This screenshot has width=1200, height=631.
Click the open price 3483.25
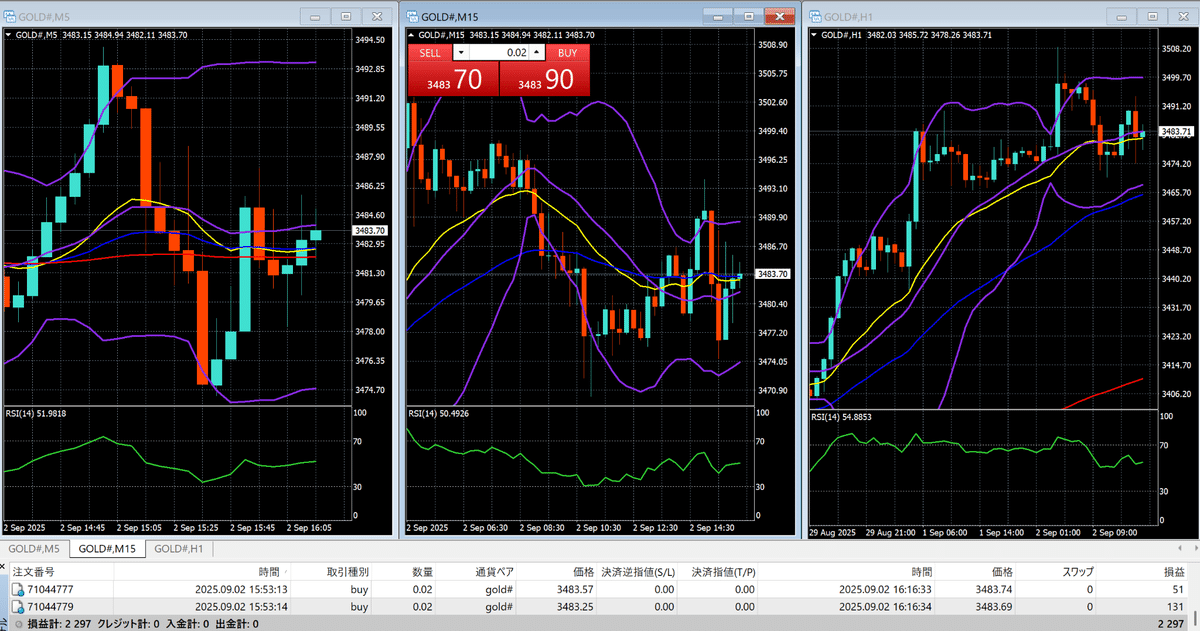tap(574, 606)
